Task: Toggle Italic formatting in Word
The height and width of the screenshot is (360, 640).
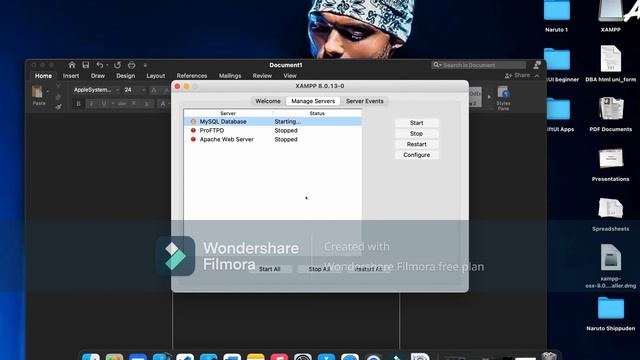Action: coord(91,104)
